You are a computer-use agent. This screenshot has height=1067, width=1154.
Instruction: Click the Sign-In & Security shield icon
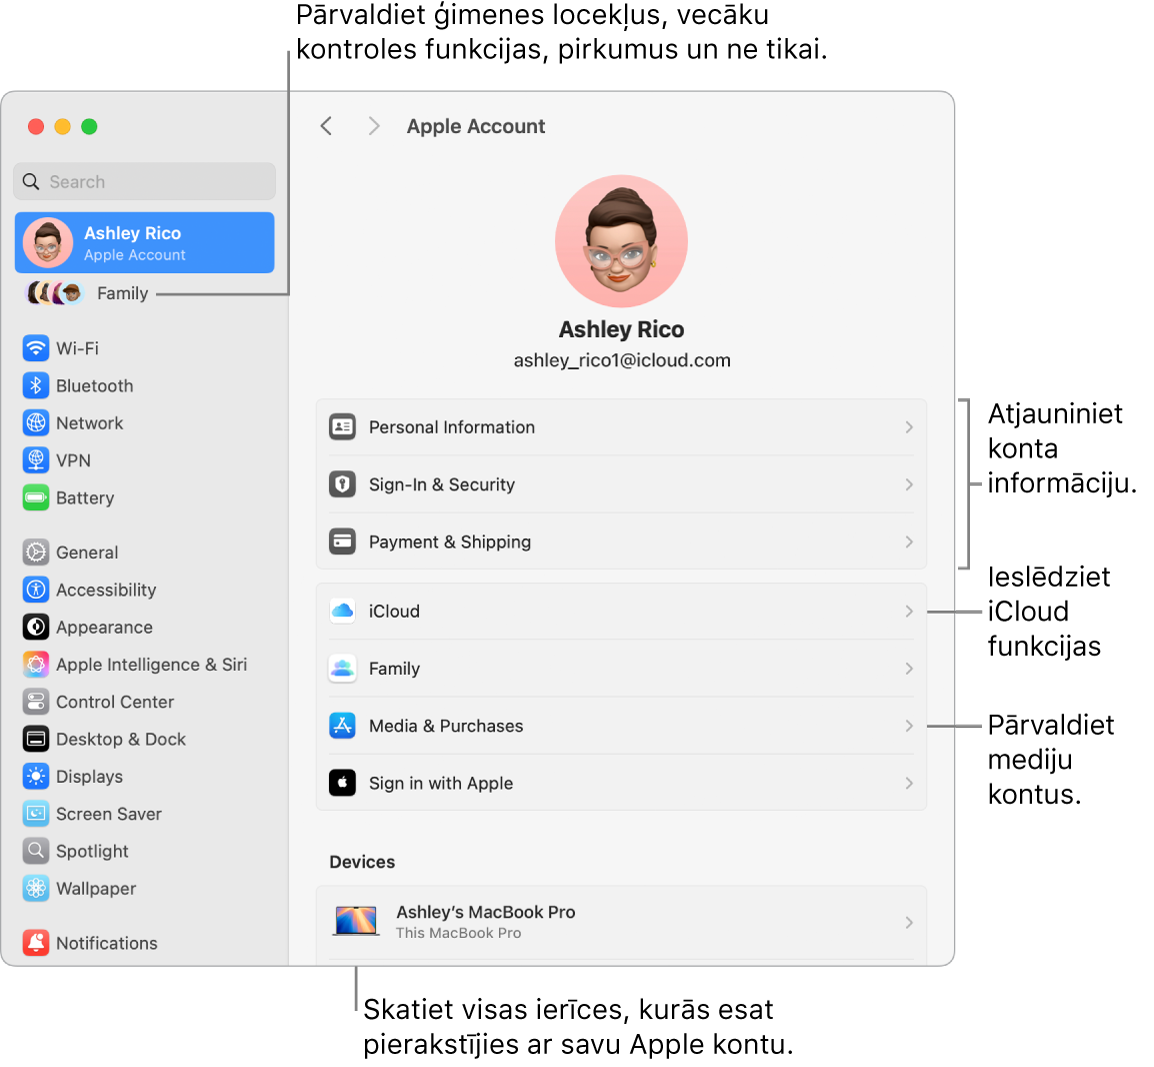pos(342,485)
